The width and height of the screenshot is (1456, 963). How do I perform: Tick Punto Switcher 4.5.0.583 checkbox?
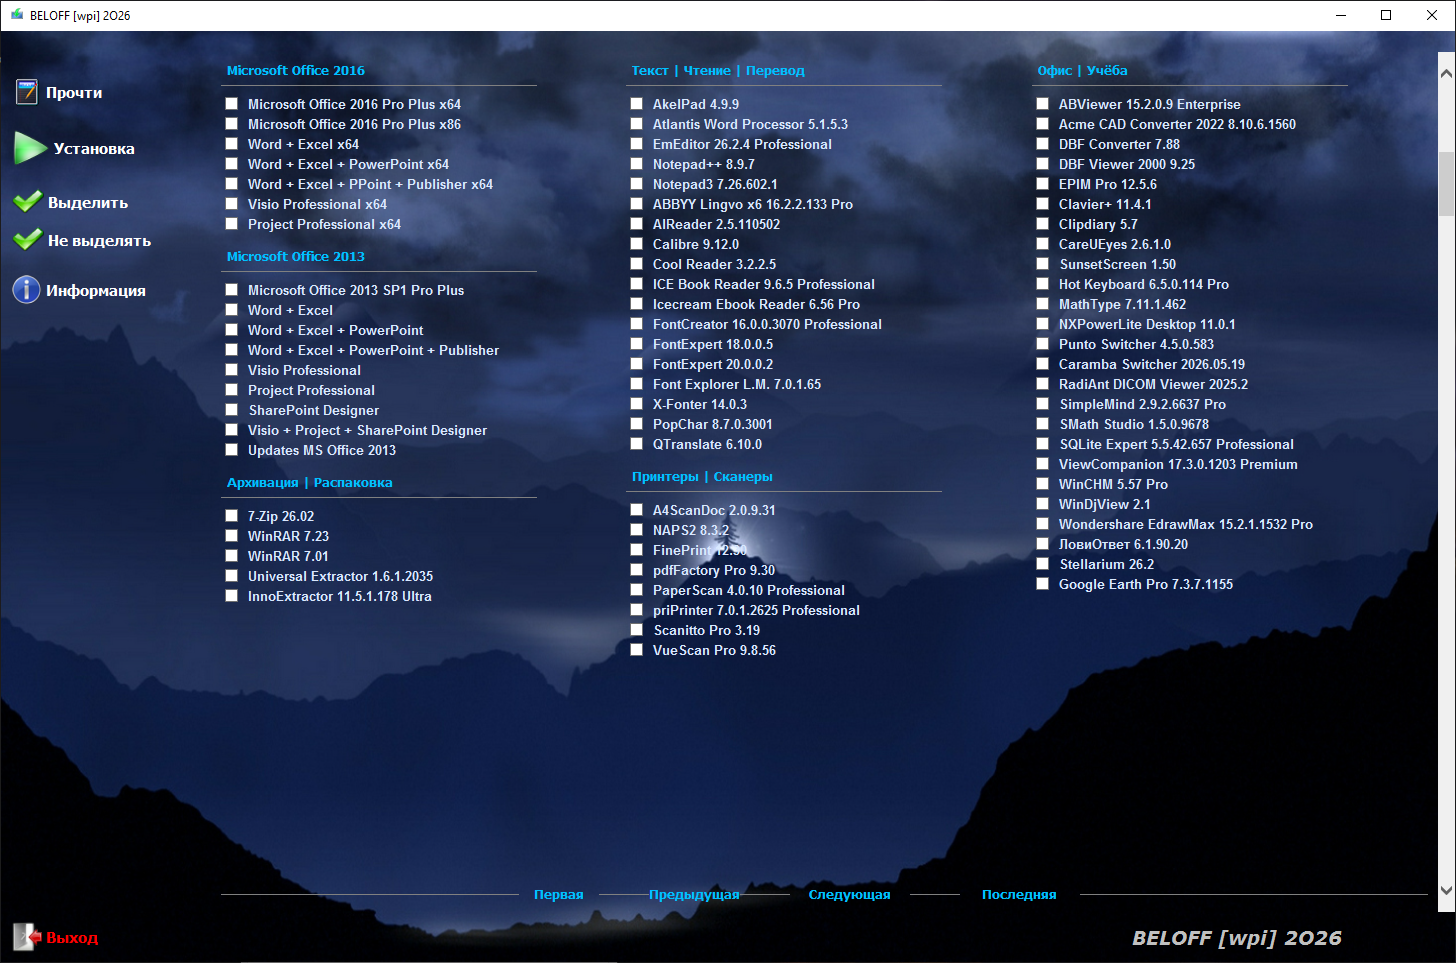pyautogui.click(x=1043, y=344)
